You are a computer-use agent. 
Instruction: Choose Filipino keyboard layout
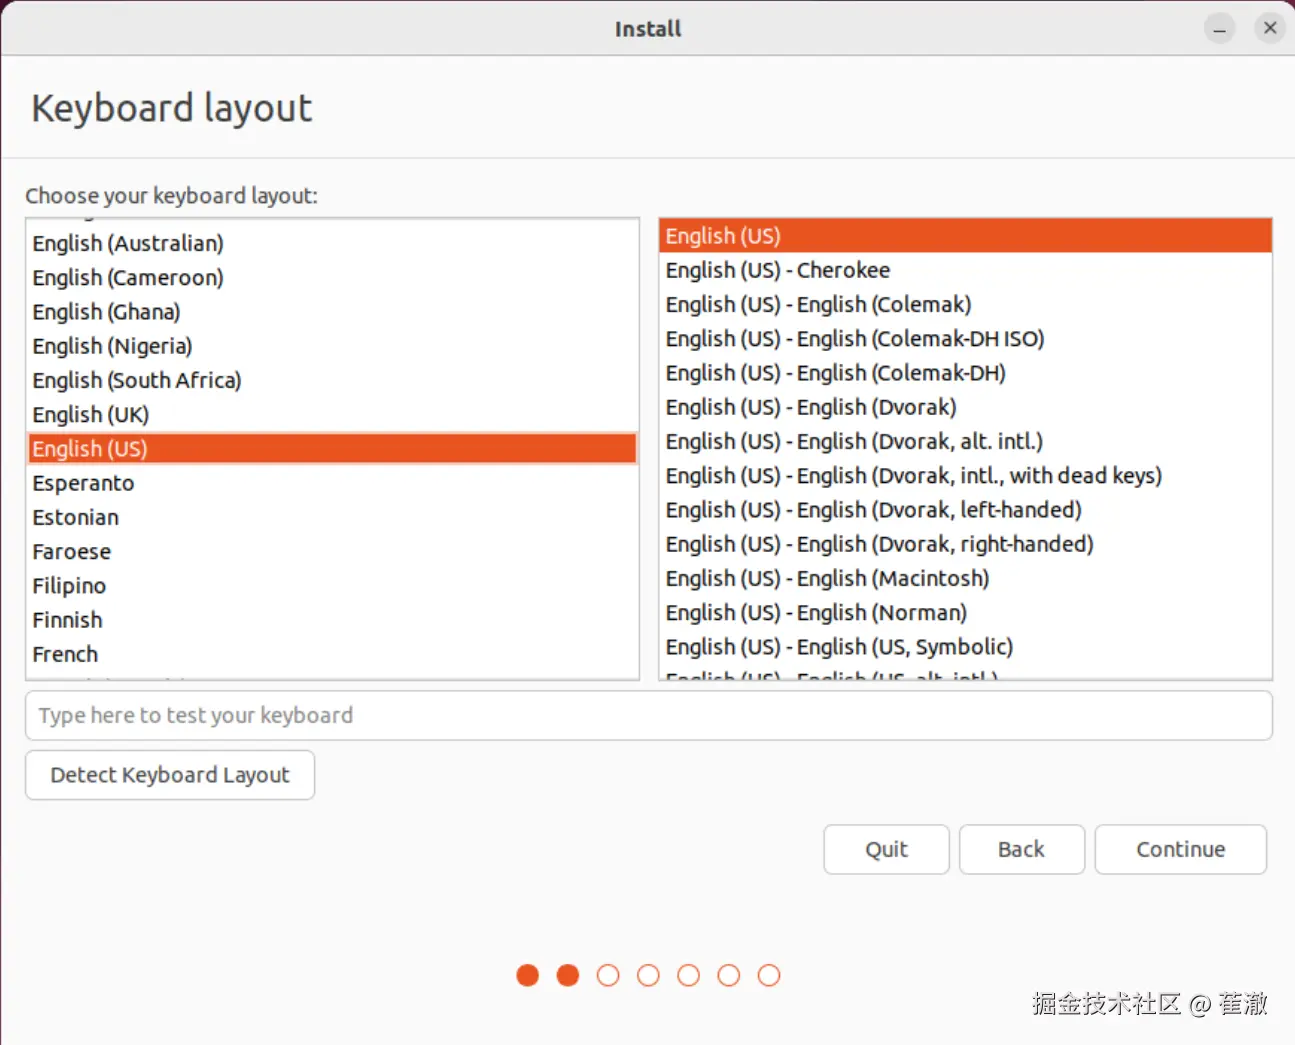(x=332, y=585)
